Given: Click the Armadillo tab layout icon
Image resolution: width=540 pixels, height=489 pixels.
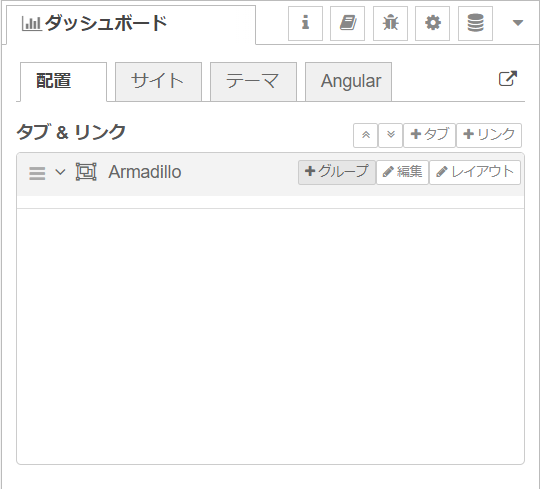Looking at the screenshot, I should (x=86, y=171).
